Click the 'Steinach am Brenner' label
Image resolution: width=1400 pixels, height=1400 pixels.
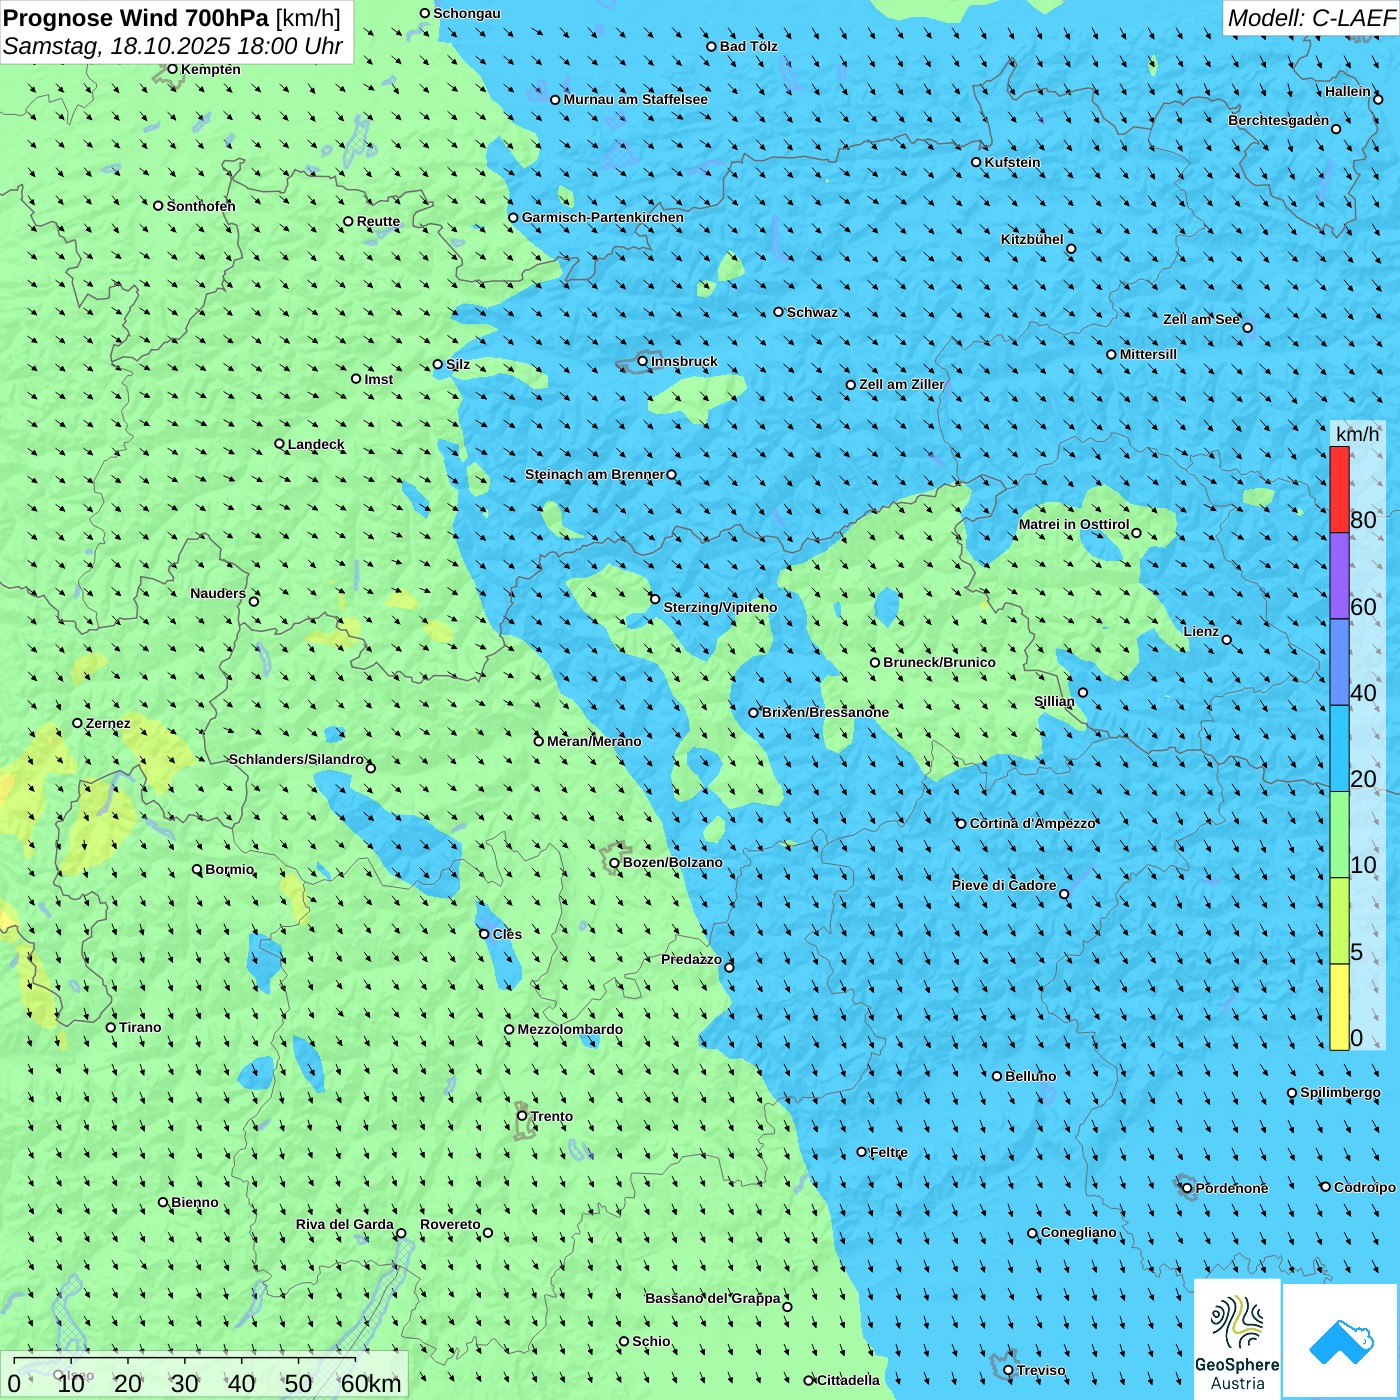[594, 474]
